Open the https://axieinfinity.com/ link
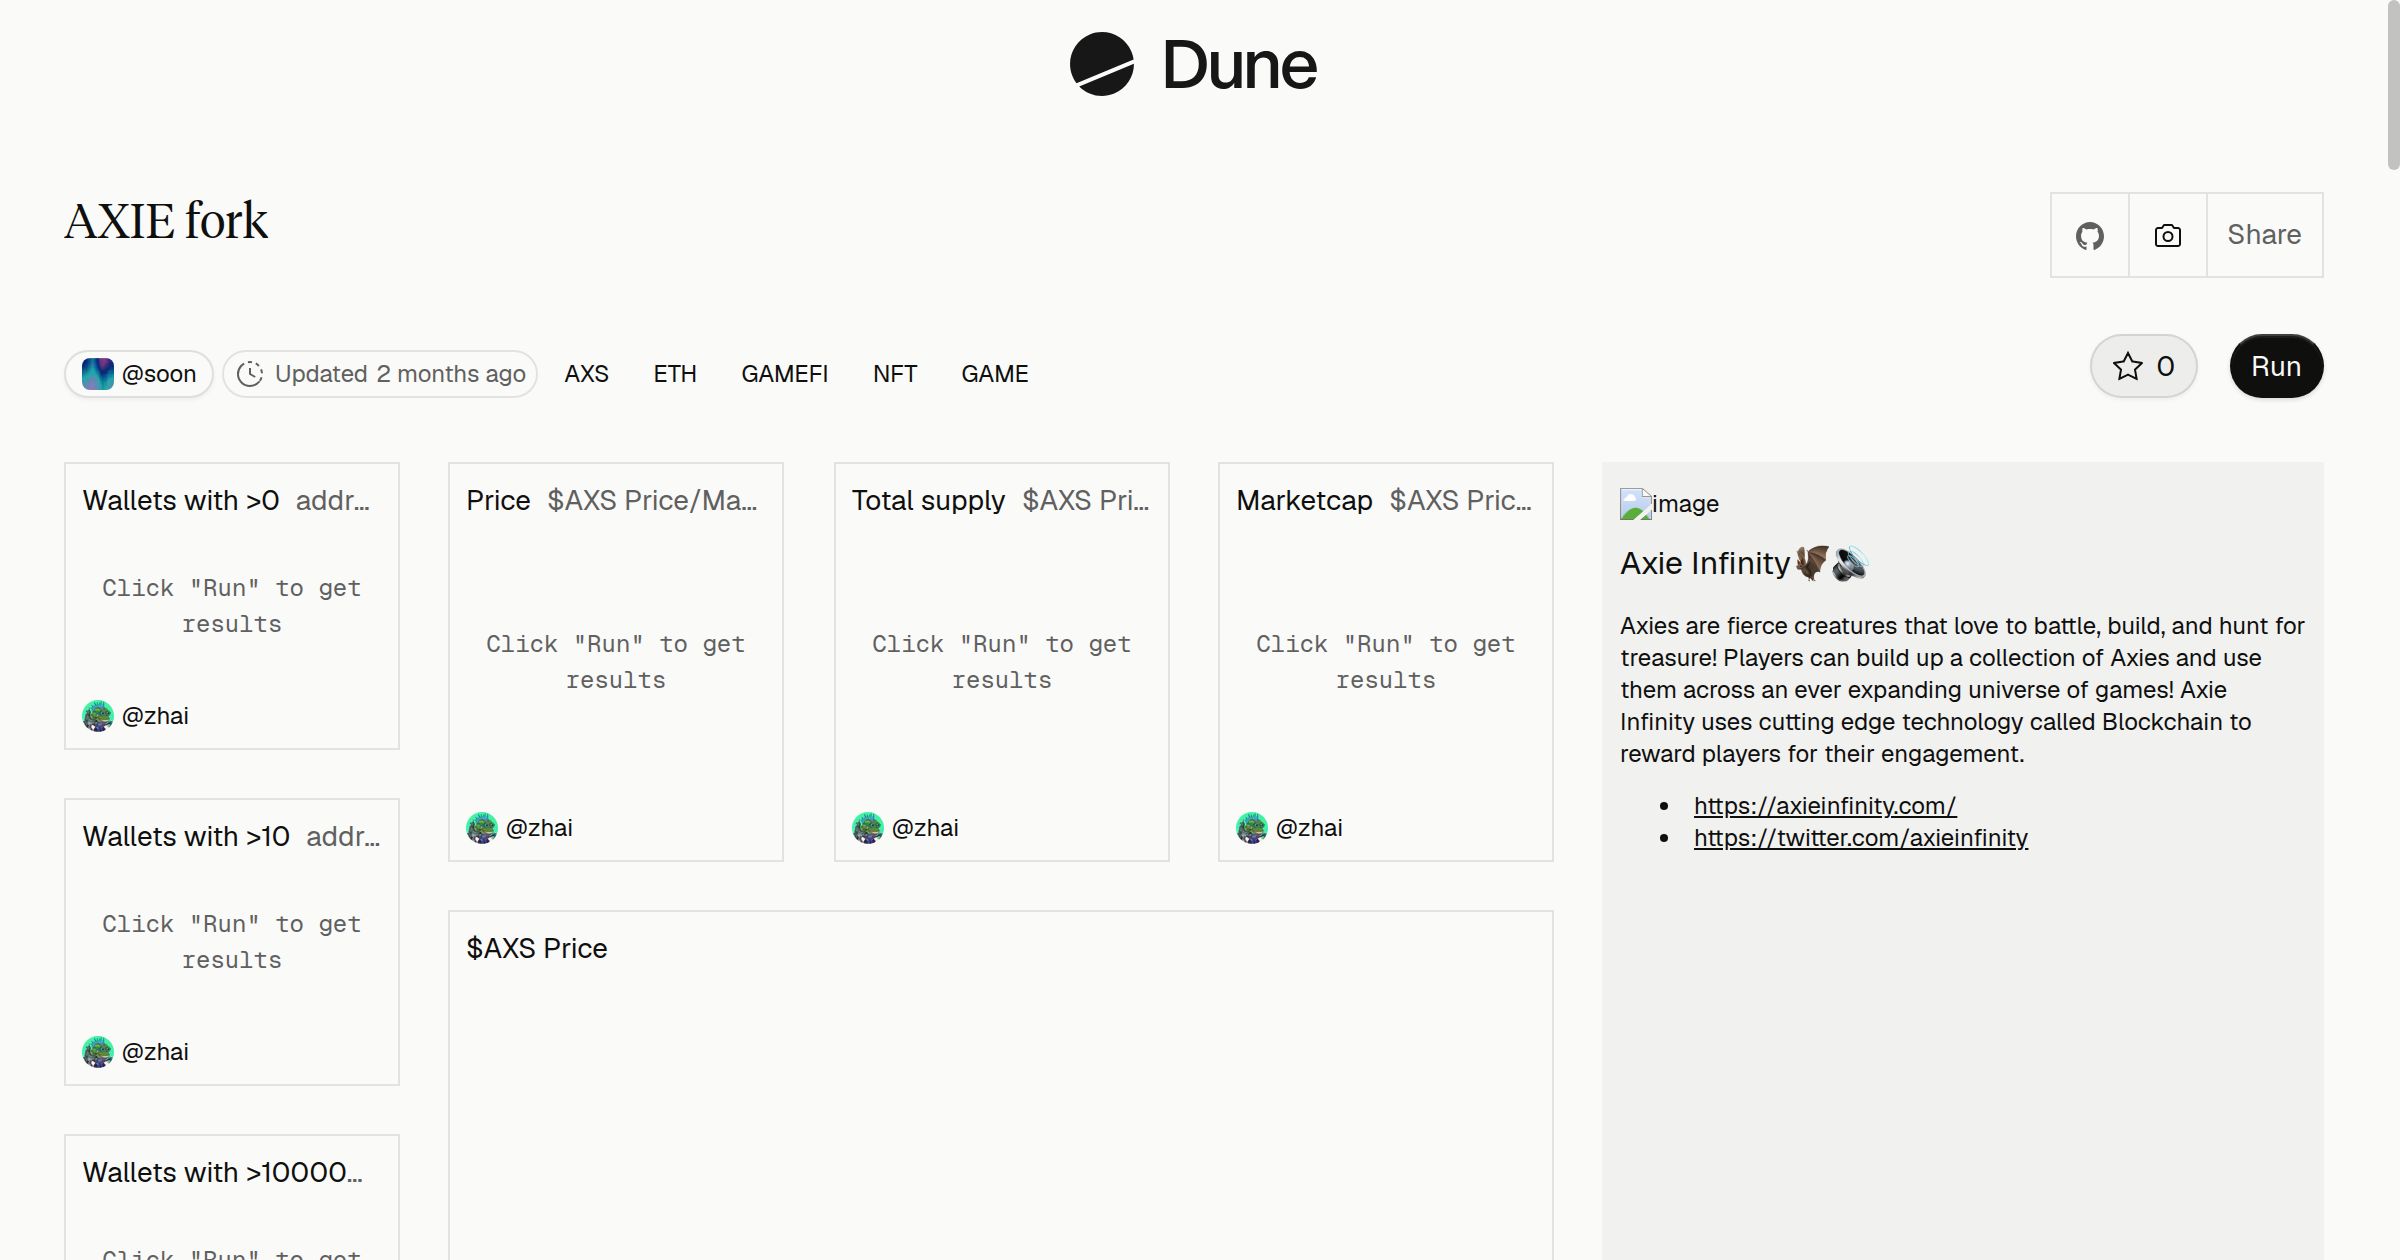 pos(1825,805)
